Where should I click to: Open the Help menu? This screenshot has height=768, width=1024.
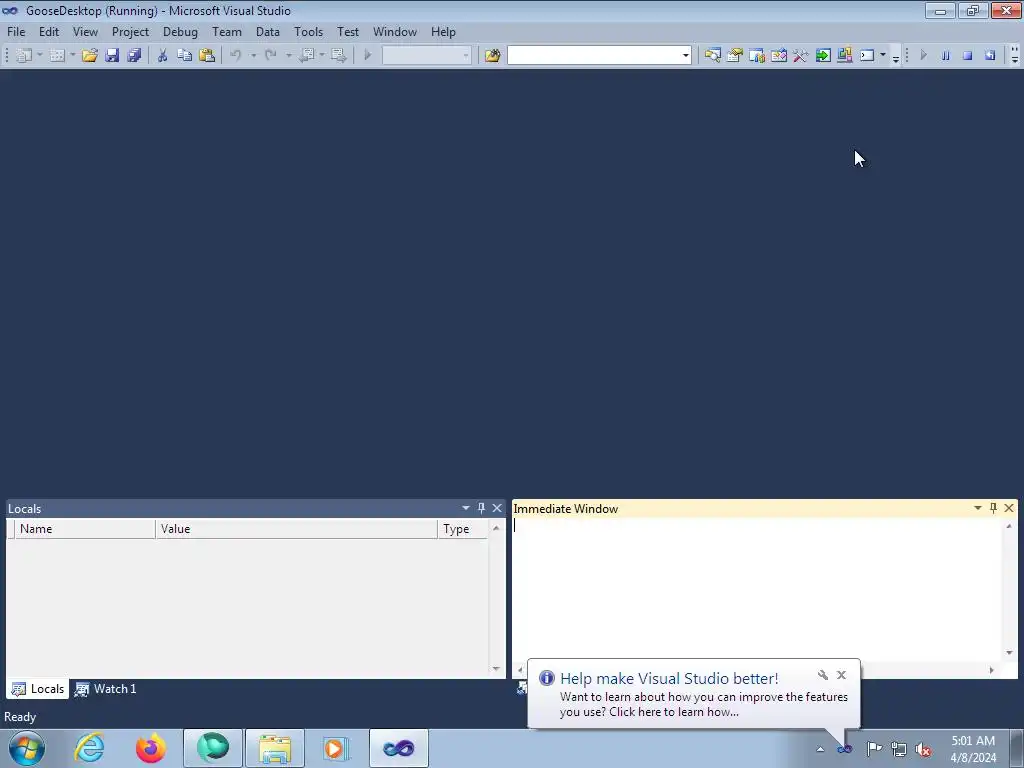tap(443, 32)
